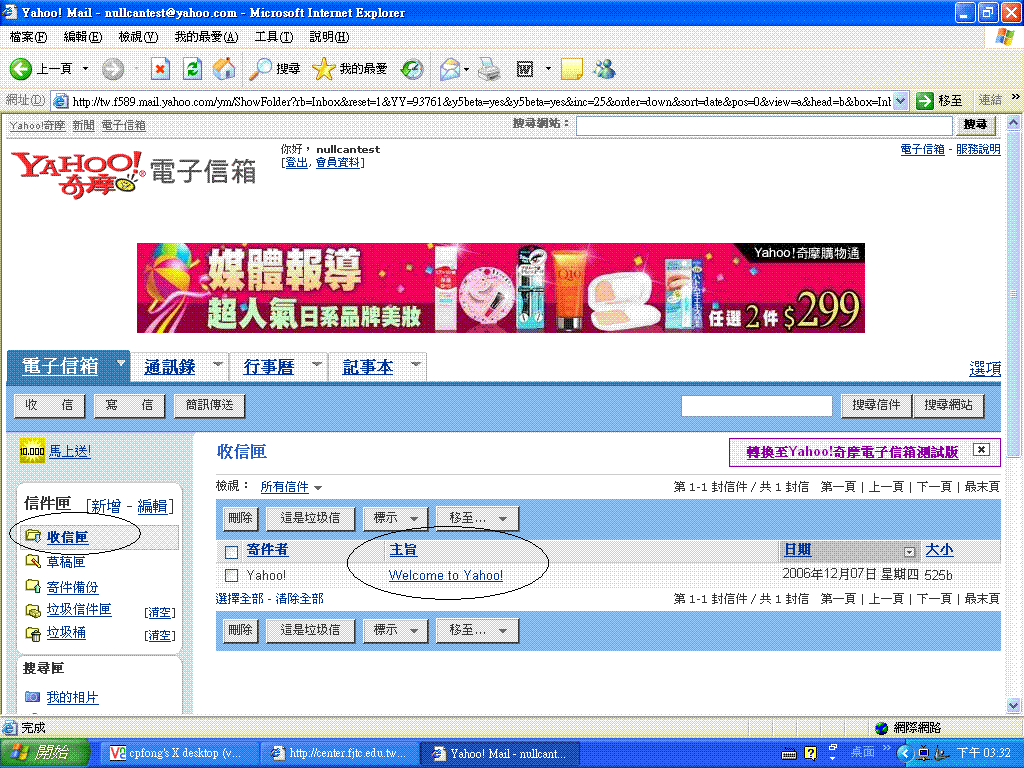The image size is (1024, 768).
Task: Click the IE Refresh page icon
Action: pyautogui.click(x=193, y=69)
